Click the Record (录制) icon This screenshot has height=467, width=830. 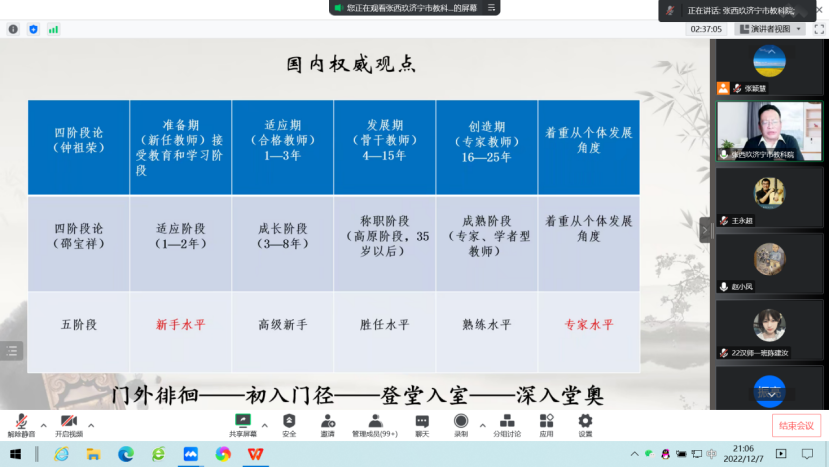[x=461, y=422]
